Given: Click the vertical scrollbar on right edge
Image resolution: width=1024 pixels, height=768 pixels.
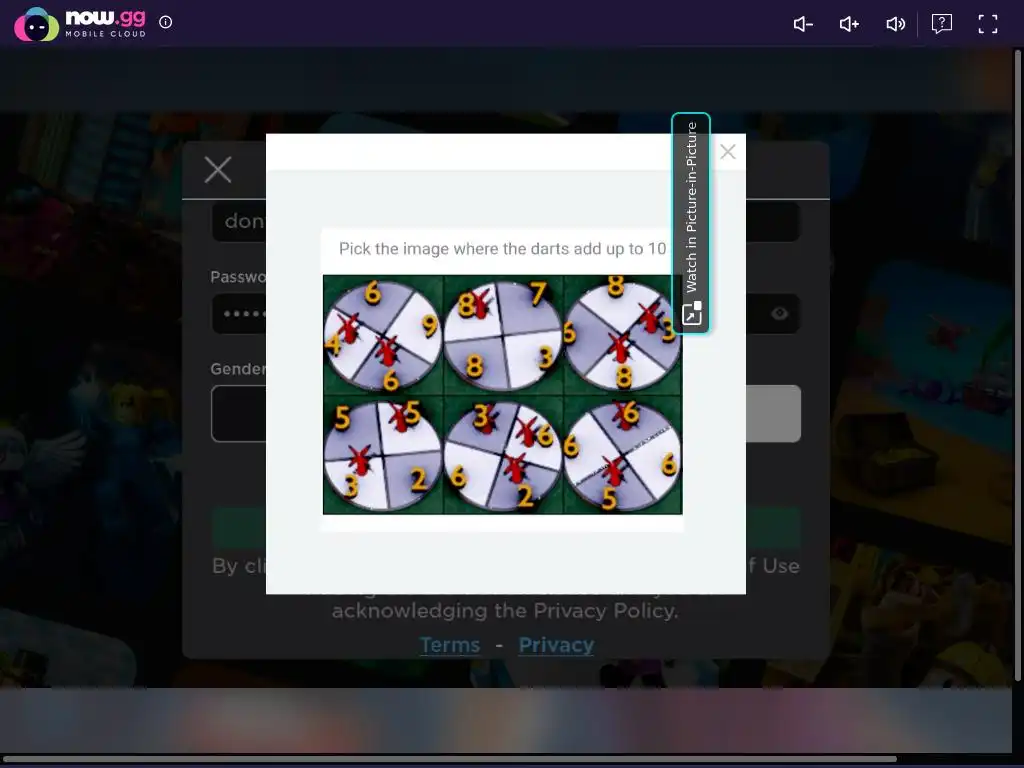Looking at the screenshot, I should (x=1017, y=366).
